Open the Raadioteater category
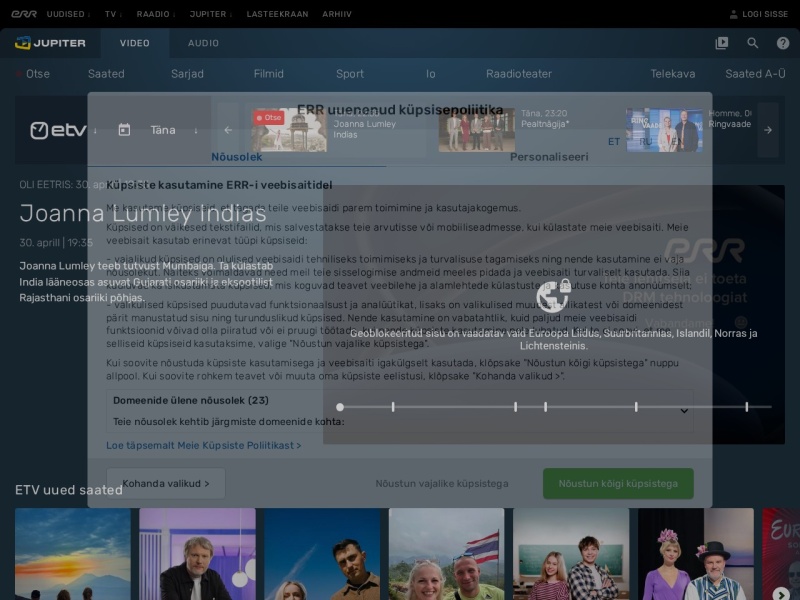This screenshot has height=600, width=800. tap(519, 73)
